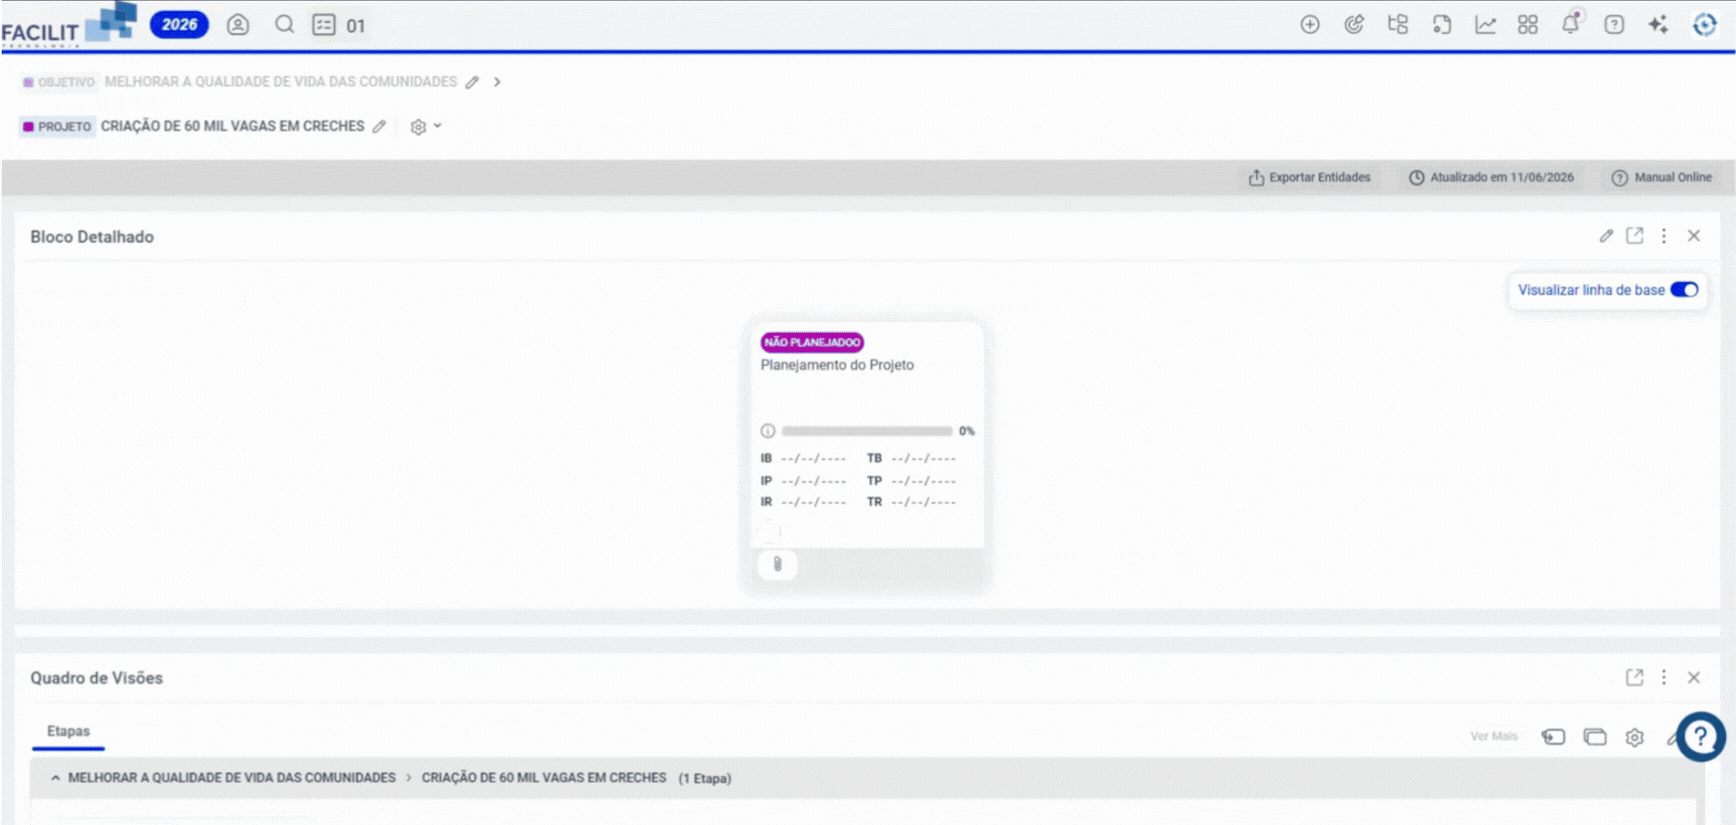Open the line chart icon

tap(1485, 25)
